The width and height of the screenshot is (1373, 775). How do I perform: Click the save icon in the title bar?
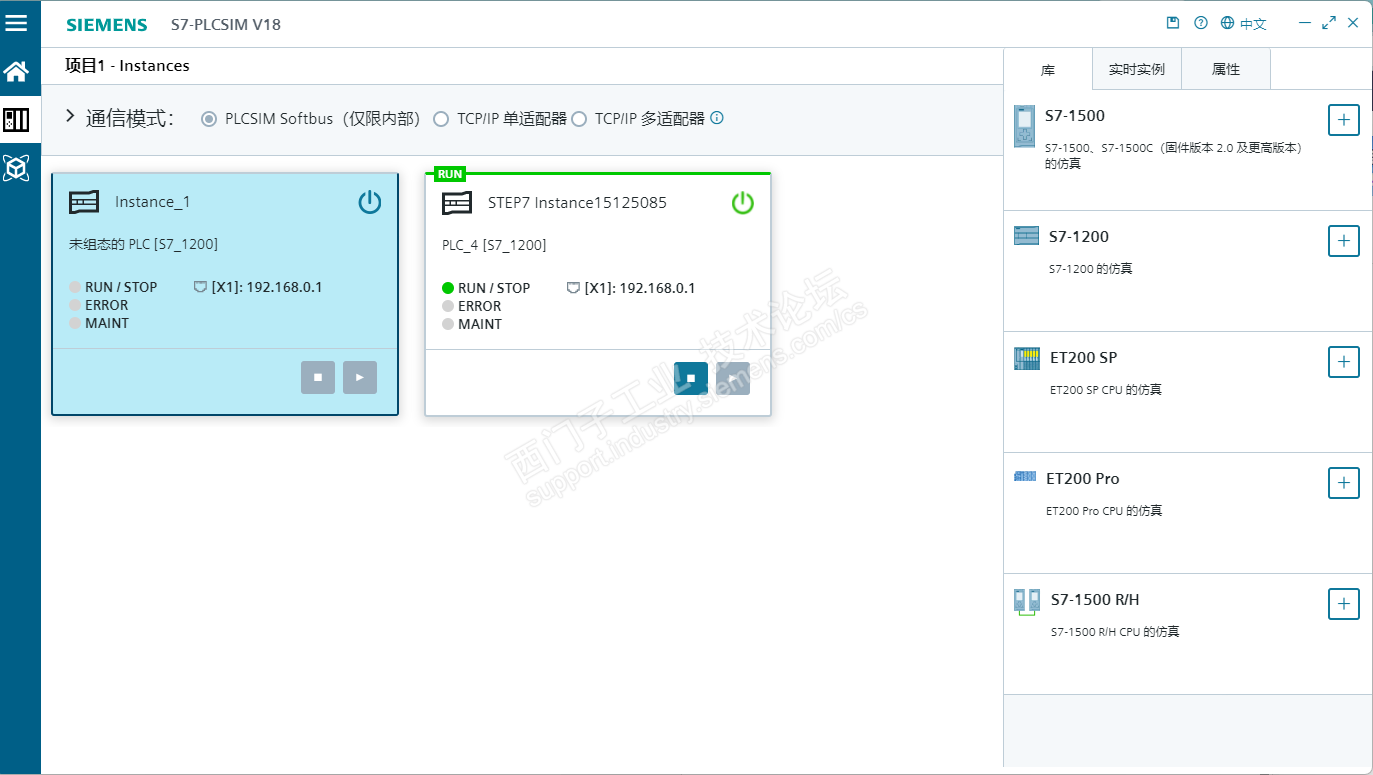click(x=1173, y=23)
